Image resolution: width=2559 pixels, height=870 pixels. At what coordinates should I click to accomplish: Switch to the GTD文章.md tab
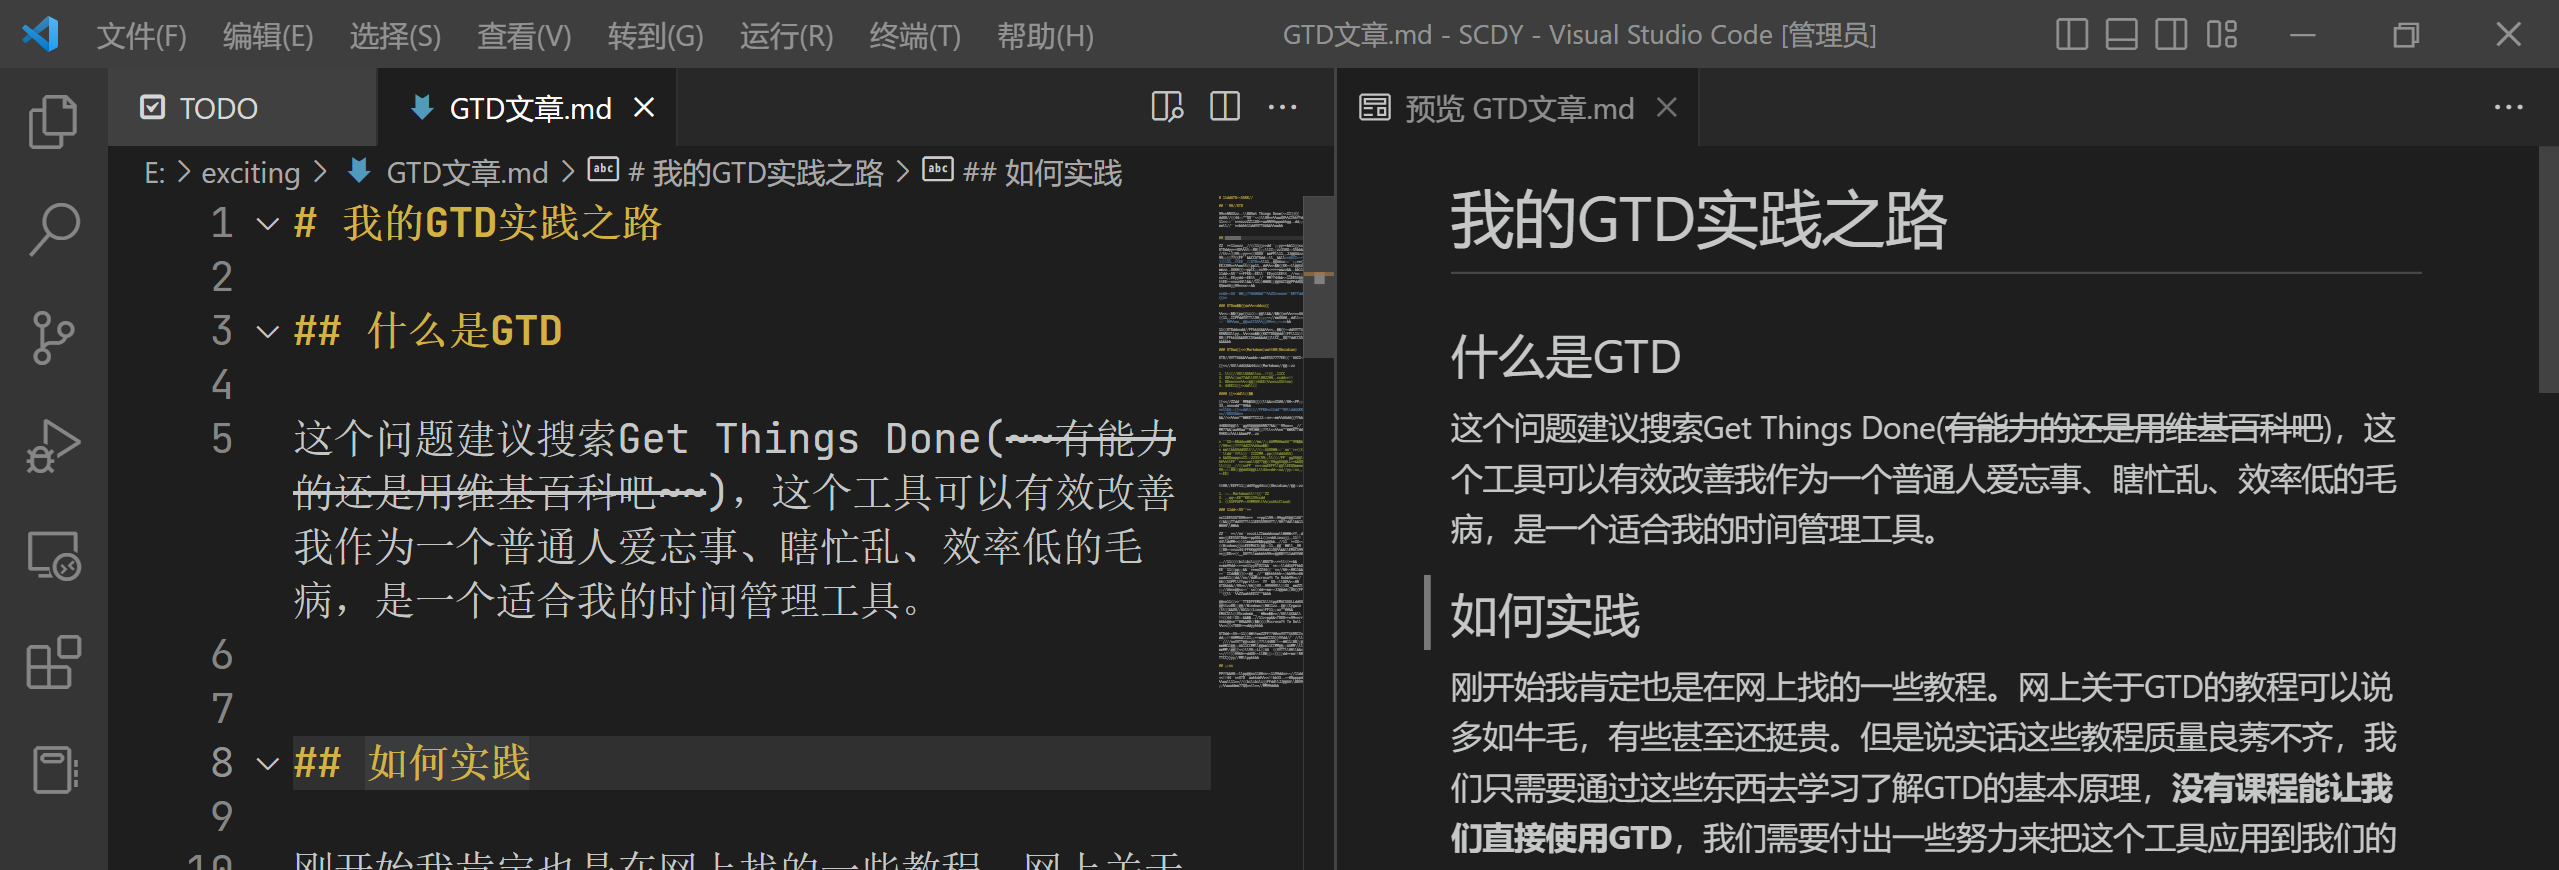(526, 107)
